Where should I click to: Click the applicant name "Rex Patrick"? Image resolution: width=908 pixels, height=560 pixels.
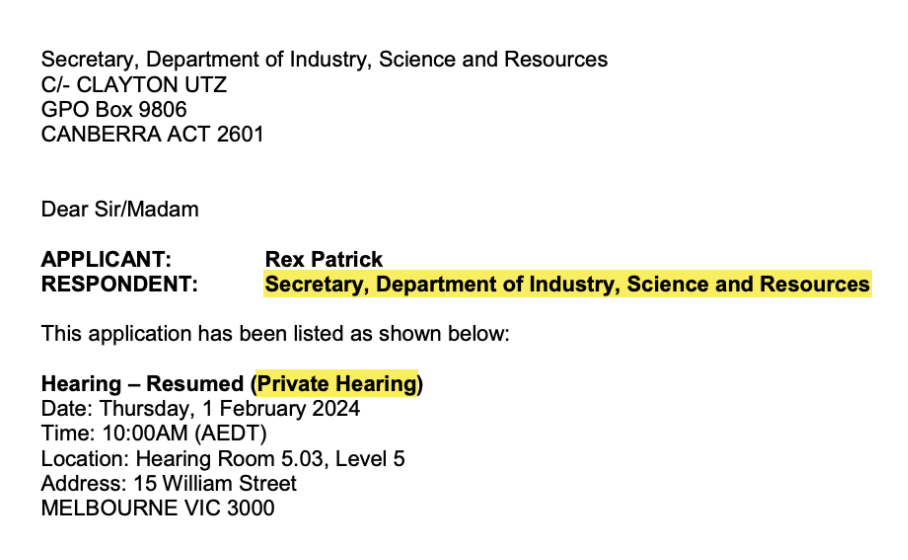tap(324, 260)
